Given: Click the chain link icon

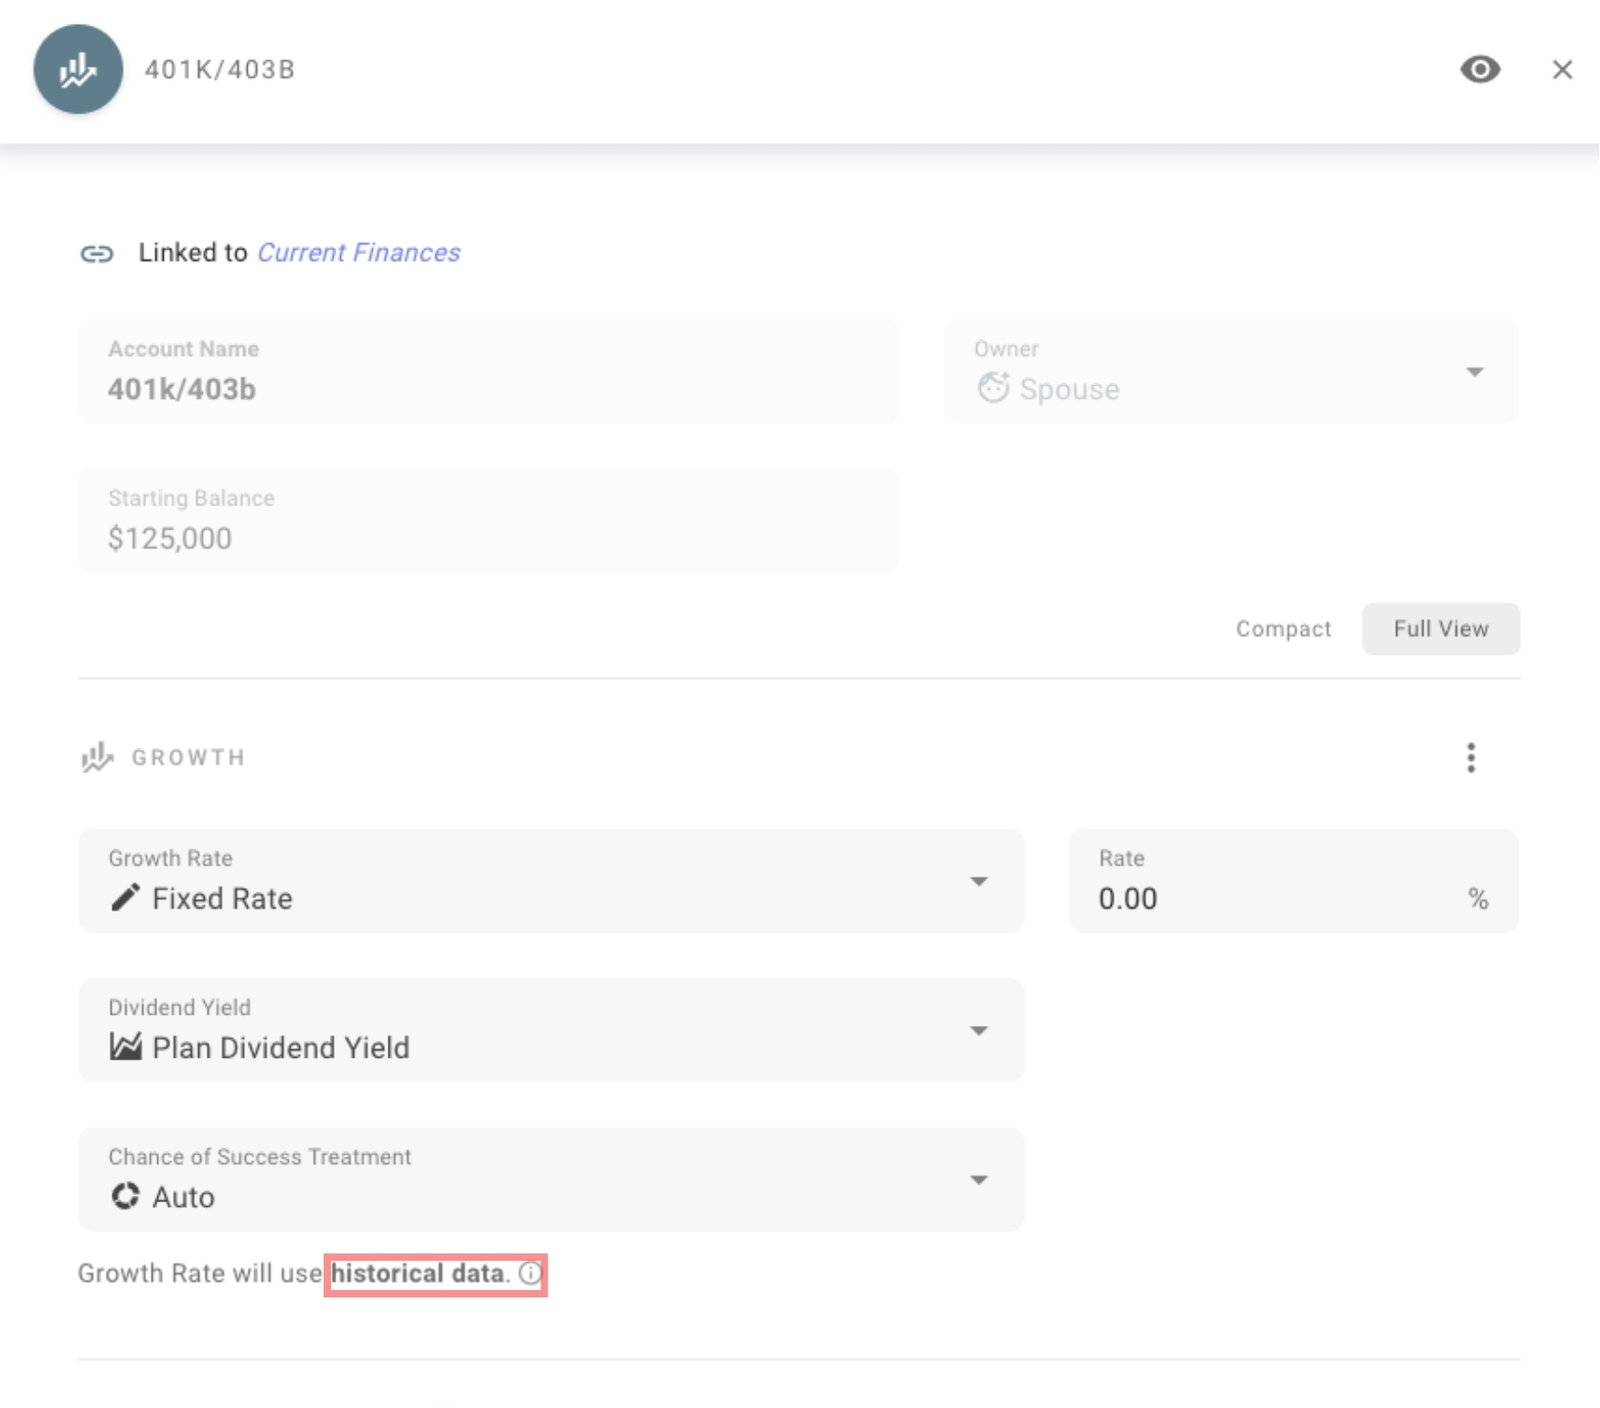Looking at the screenshot, I should point(97,254).
